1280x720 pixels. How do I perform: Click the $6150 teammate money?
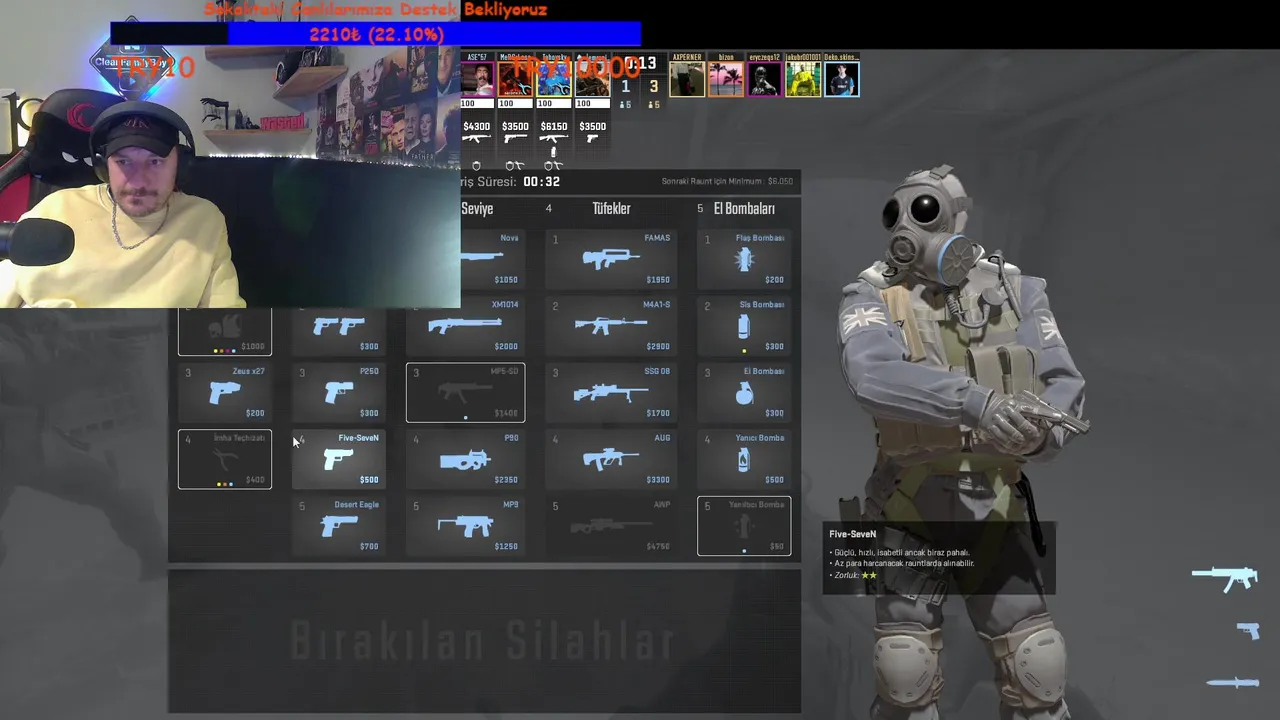point(554,126)
